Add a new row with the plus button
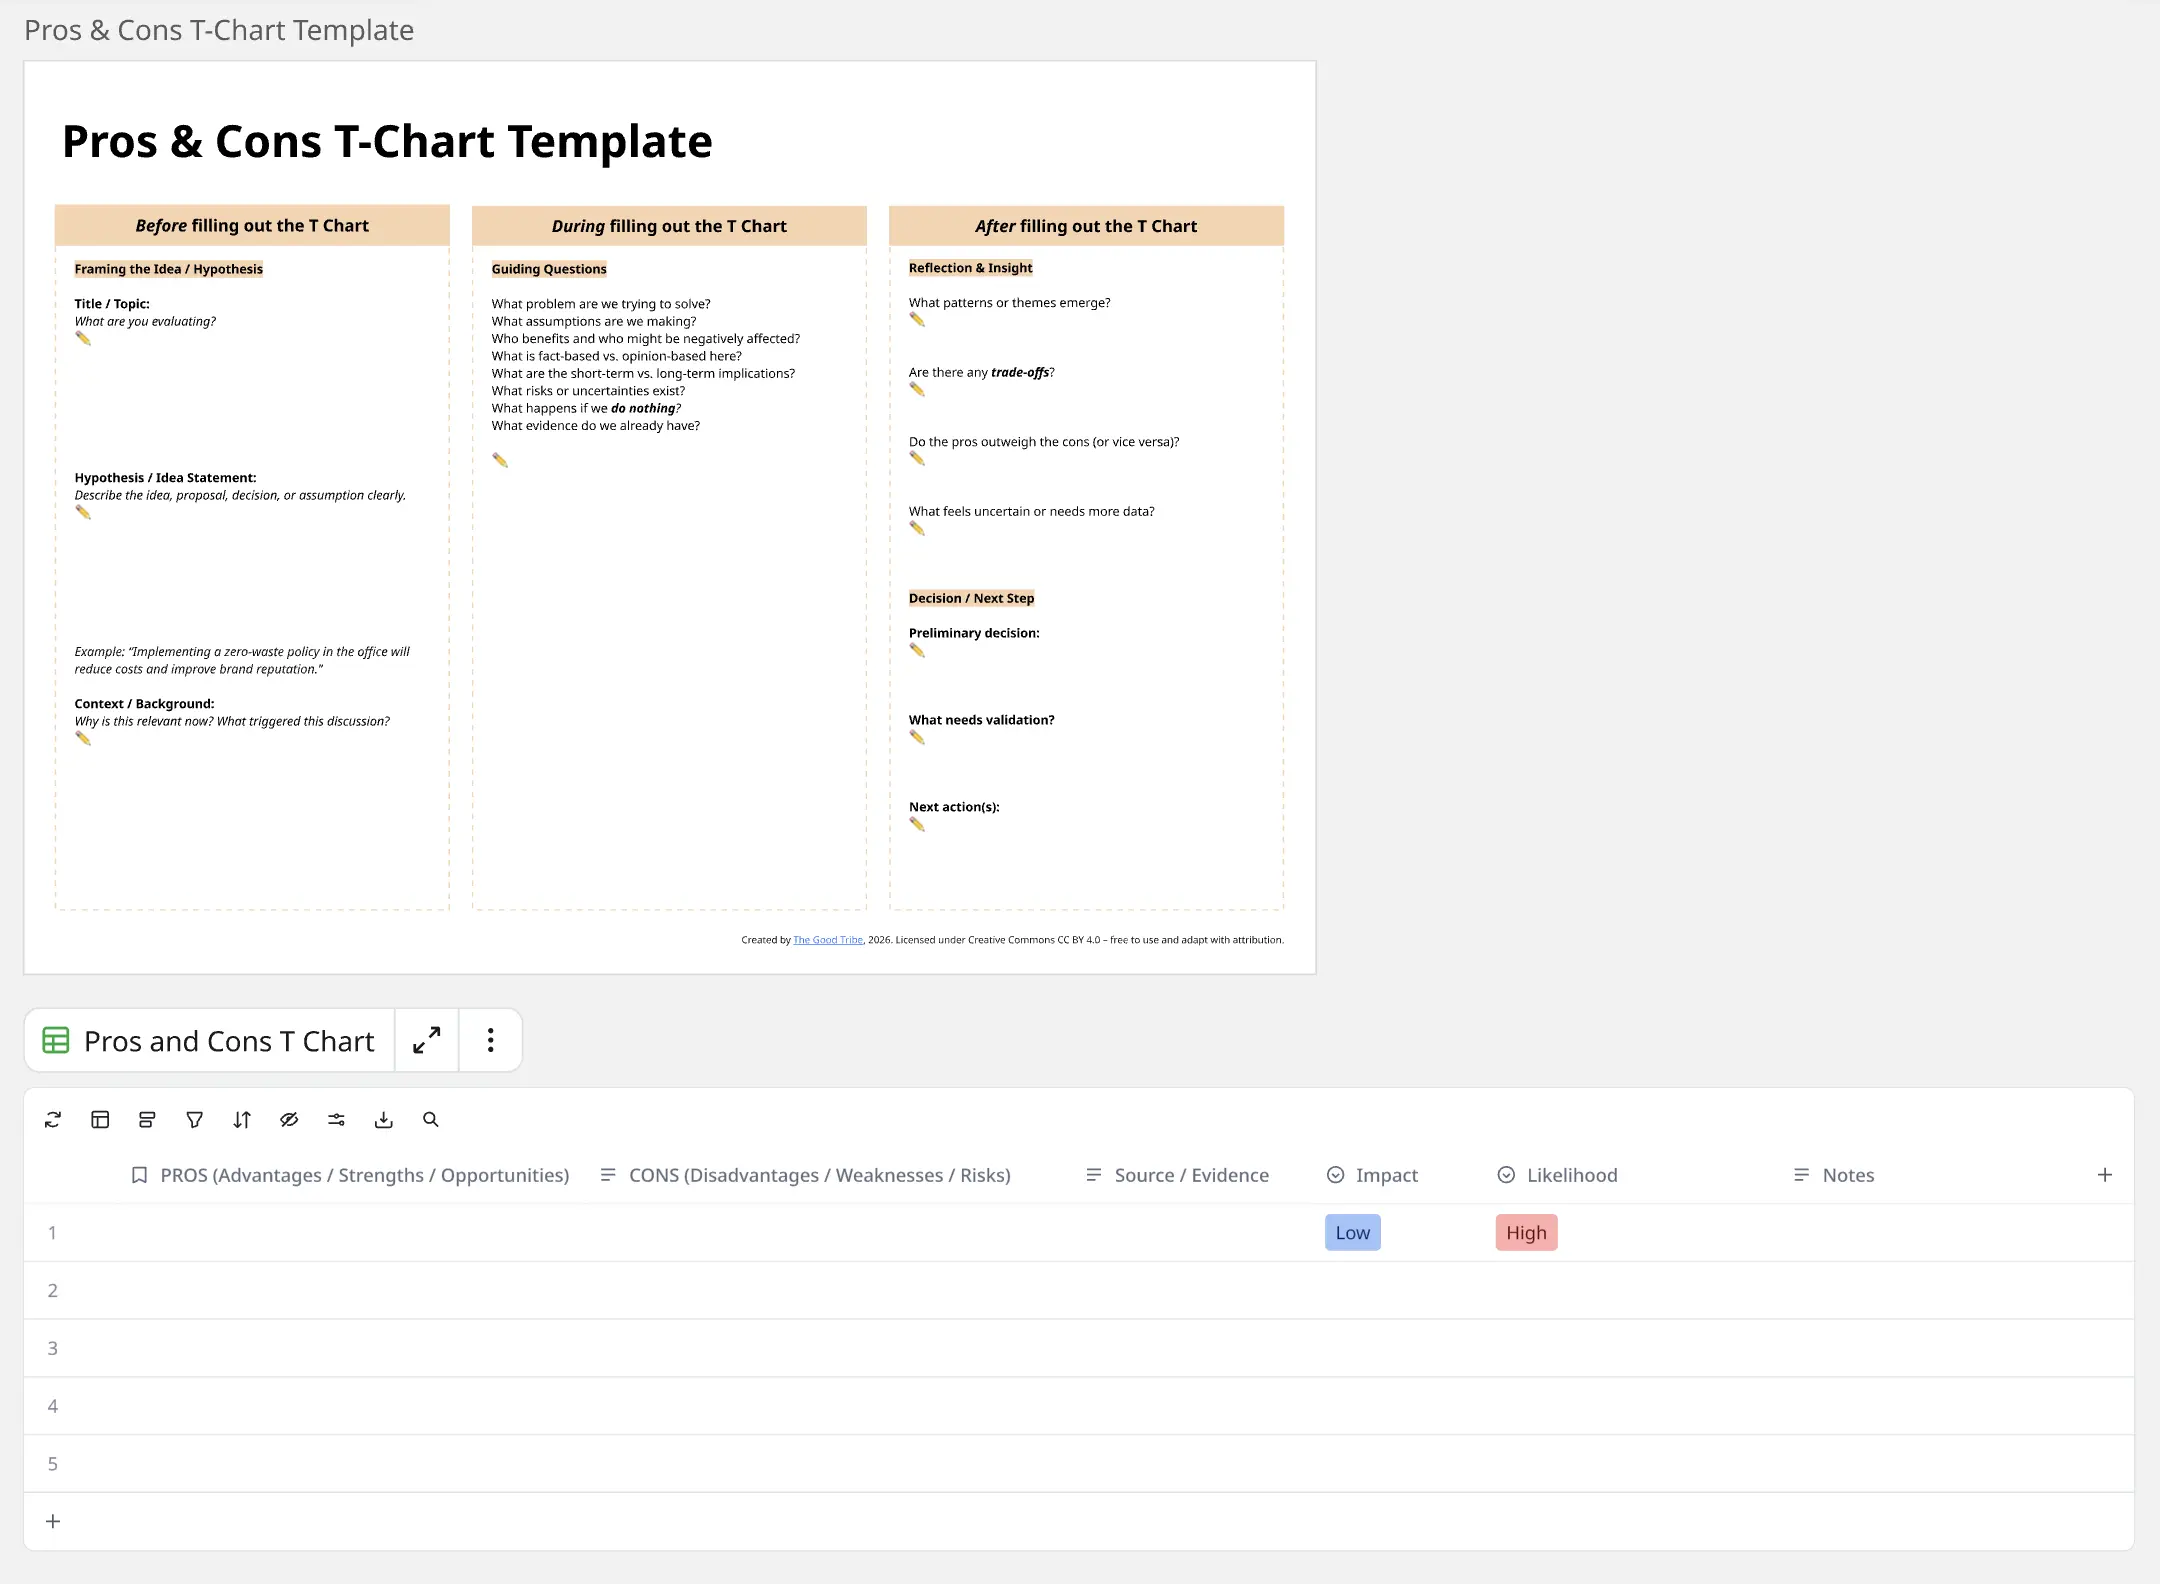 click(53, 1520)
